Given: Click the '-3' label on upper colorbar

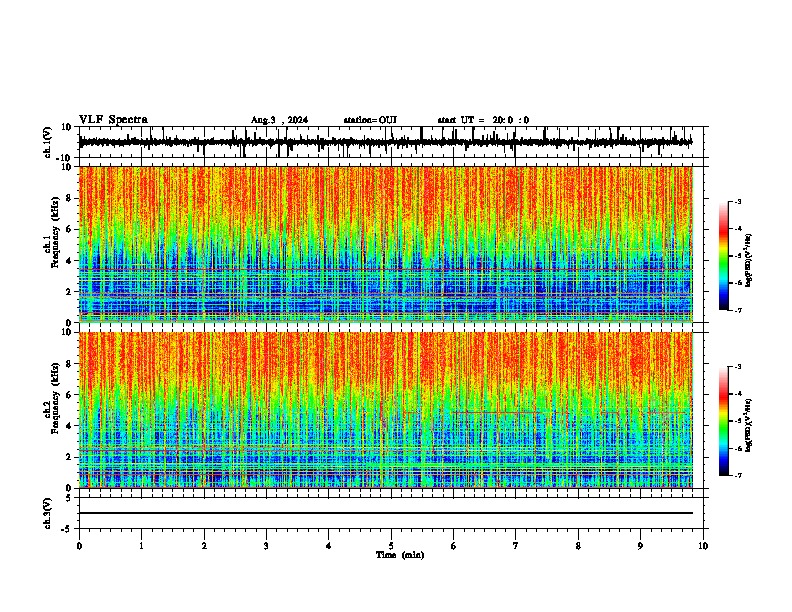Looking at the screenshot, I should 738,201.
